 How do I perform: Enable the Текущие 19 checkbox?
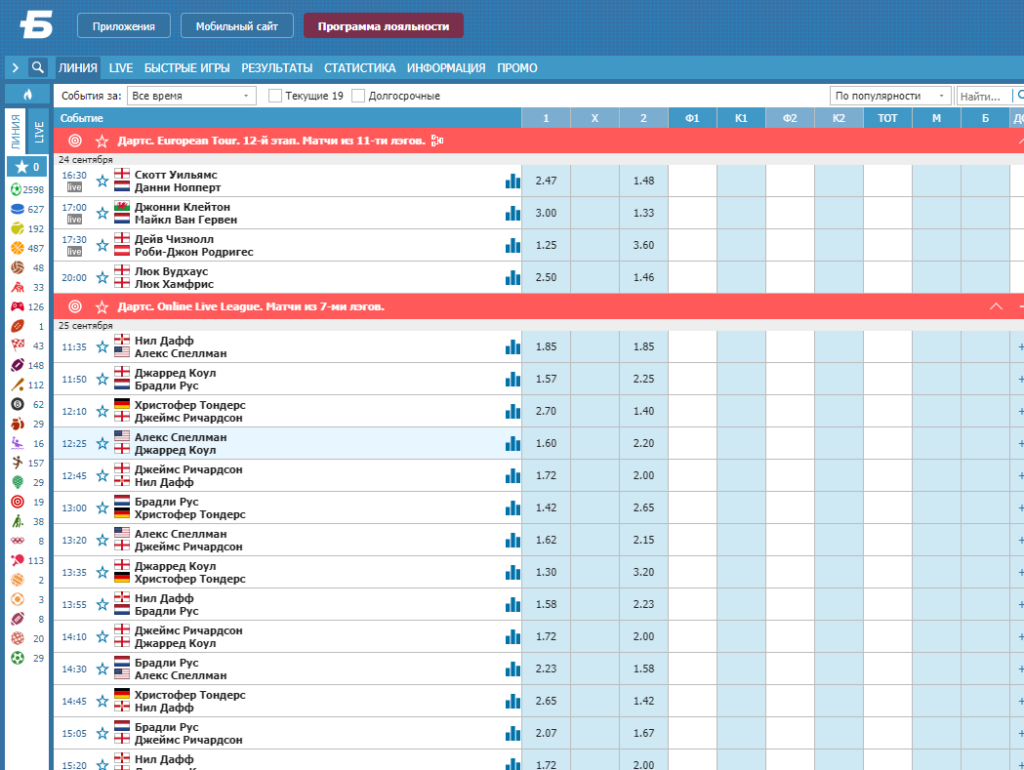(275, 96)
